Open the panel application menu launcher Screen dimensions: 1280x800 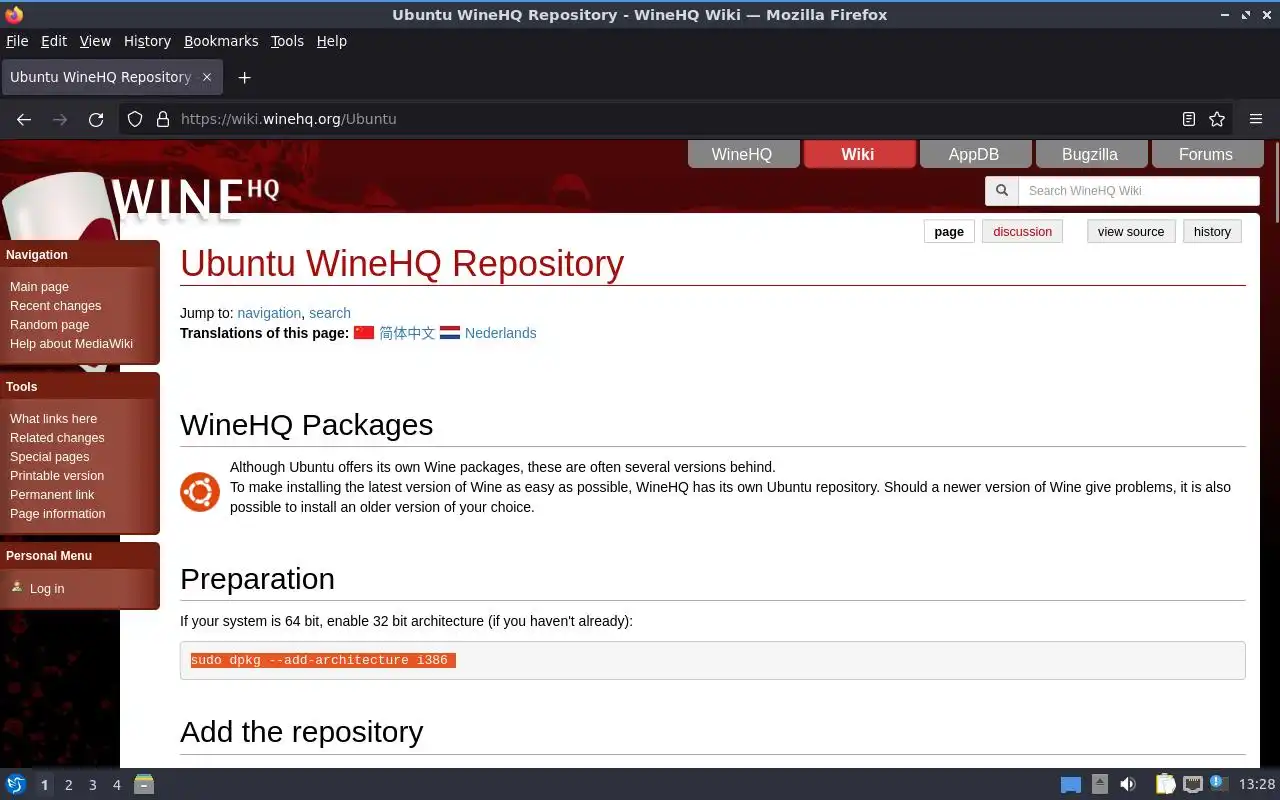(x=16, y=785)
